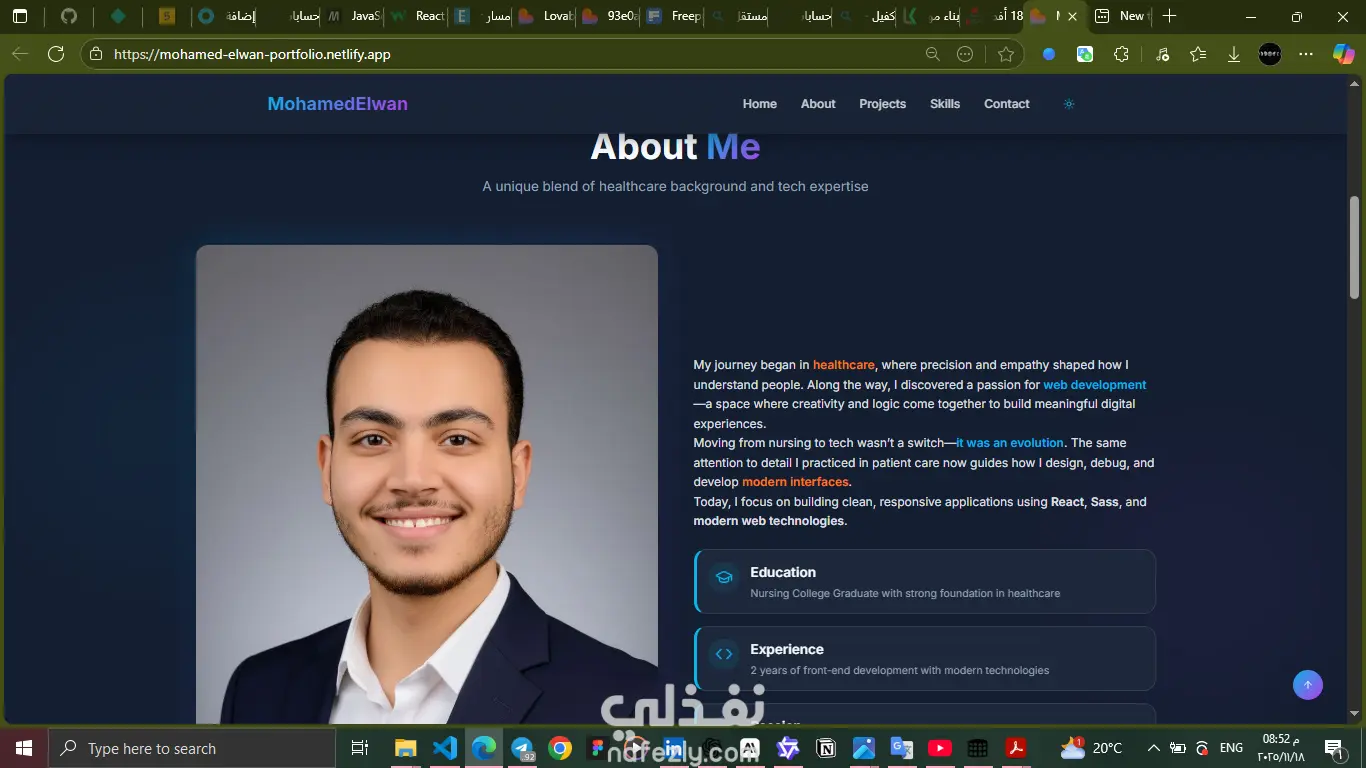Click the profile portrait photo

[x=427, y=484]
